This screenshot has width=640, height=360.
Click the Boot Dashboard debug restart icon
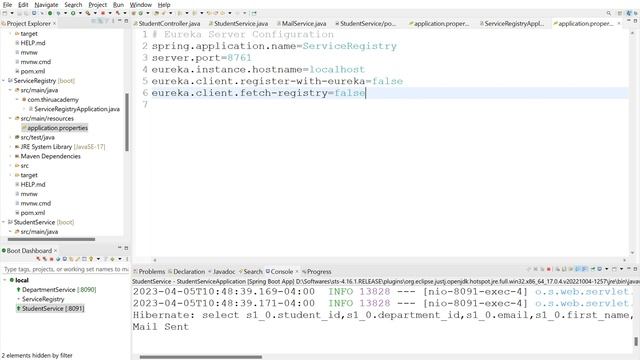click(45, 259)
